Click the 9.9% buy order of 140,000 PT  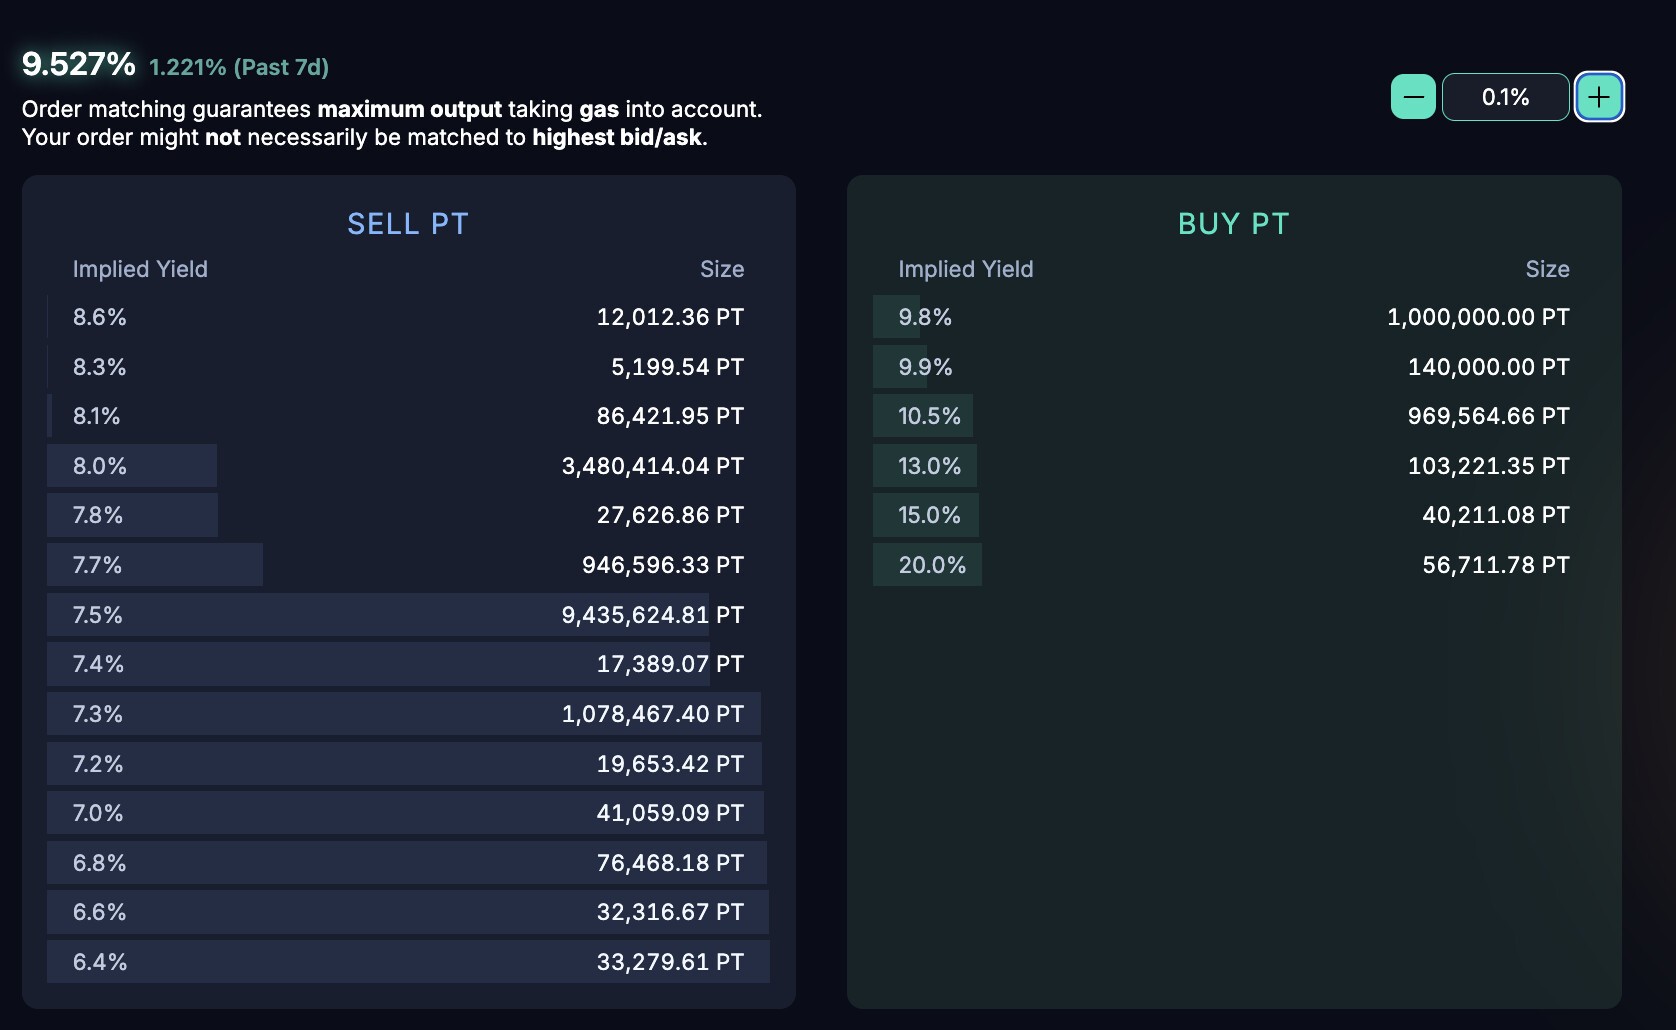pyautogui.click(x=1233, y=367)
